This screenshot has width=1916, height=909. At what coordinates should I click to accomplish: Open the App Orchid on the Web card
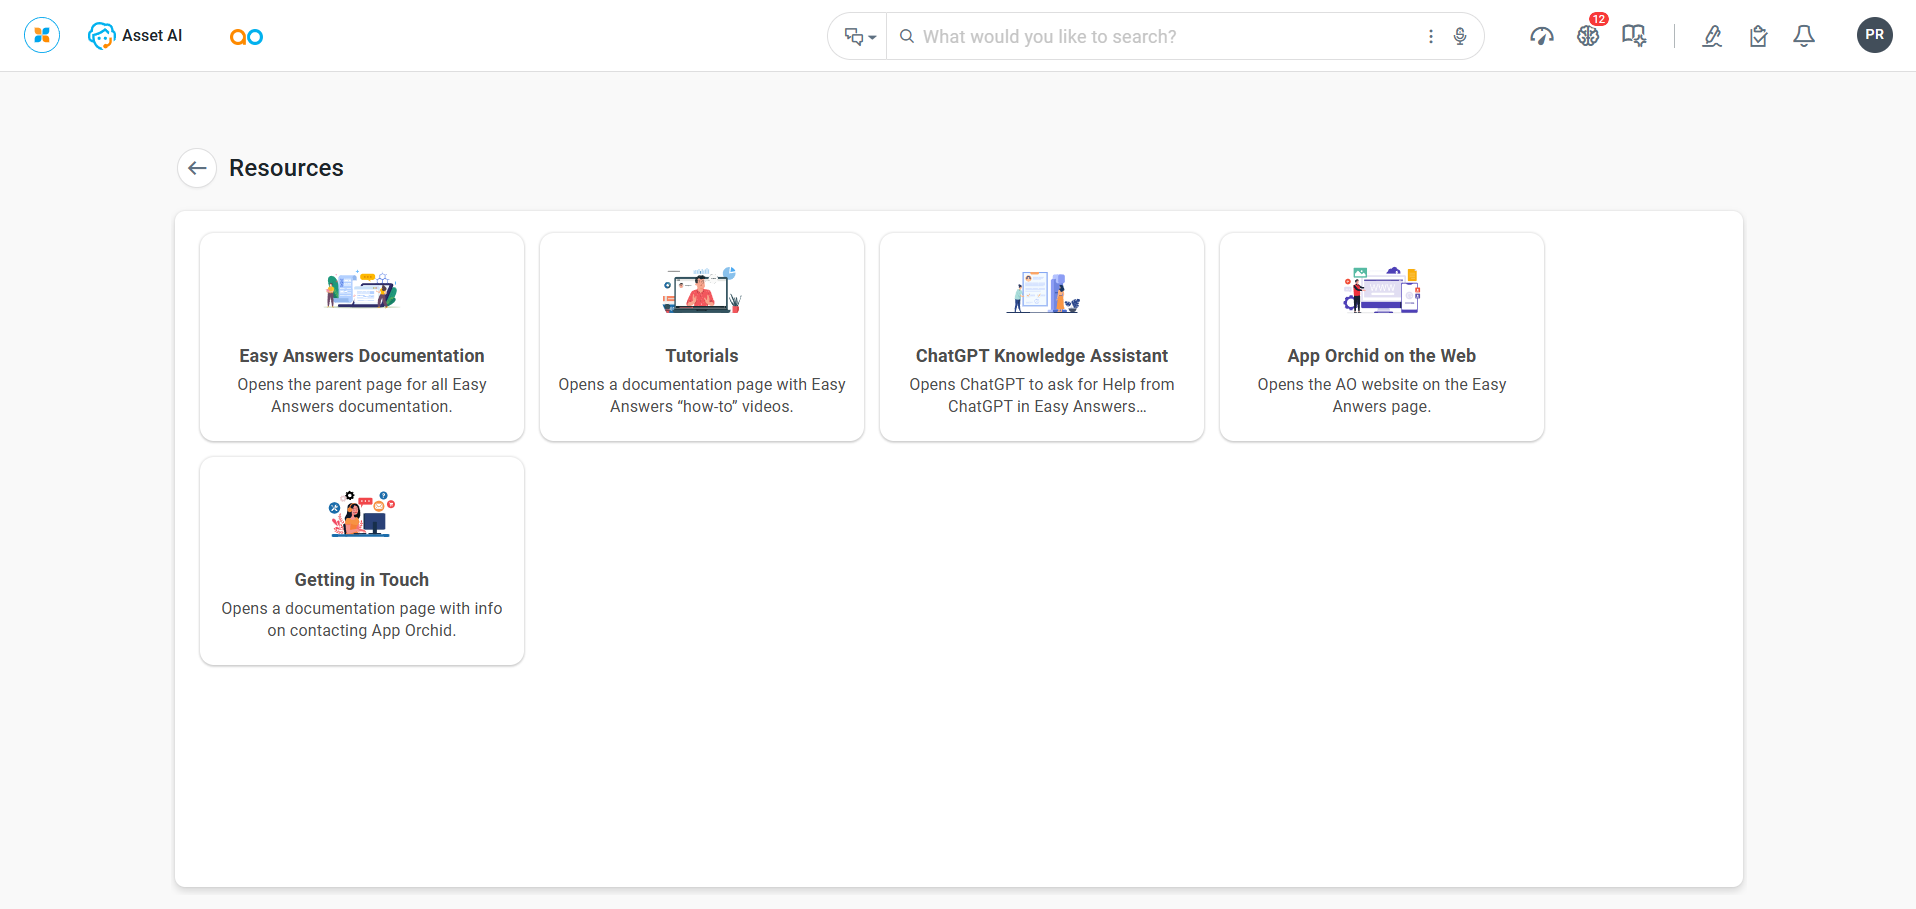point(1382,337)
